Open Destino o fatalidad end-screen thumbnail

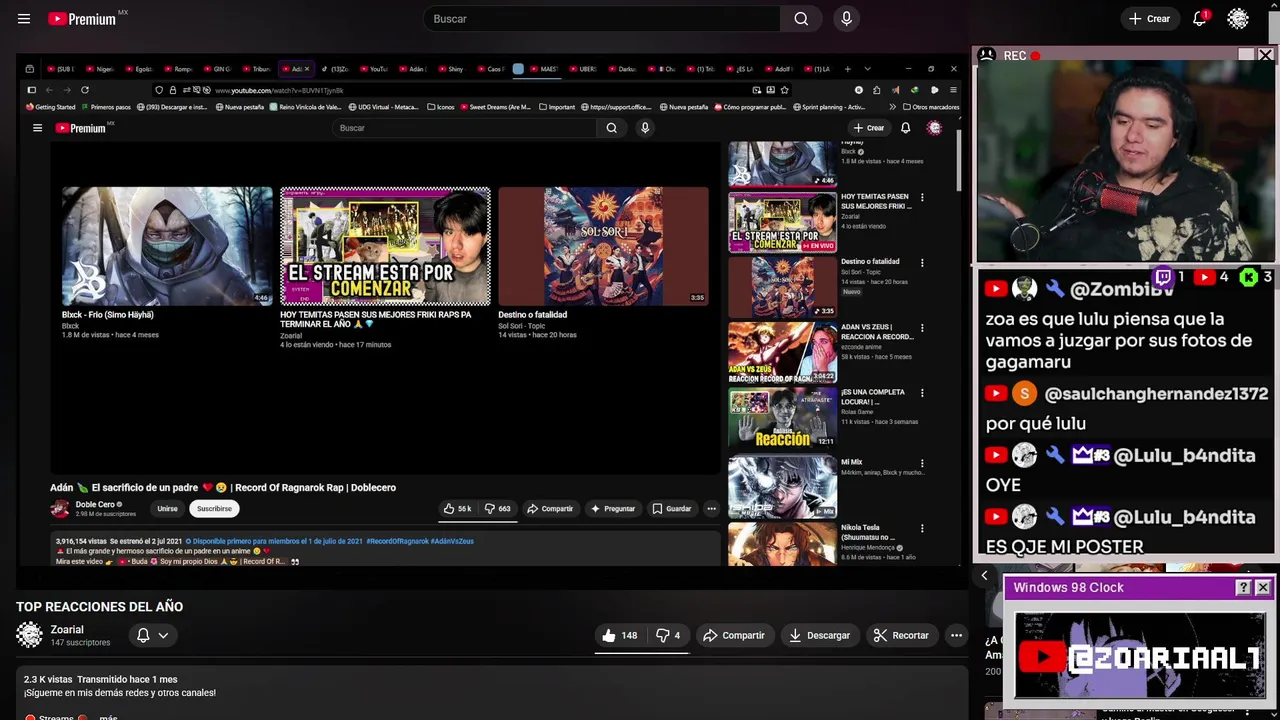pyautogui.click(x=603, y=246)
